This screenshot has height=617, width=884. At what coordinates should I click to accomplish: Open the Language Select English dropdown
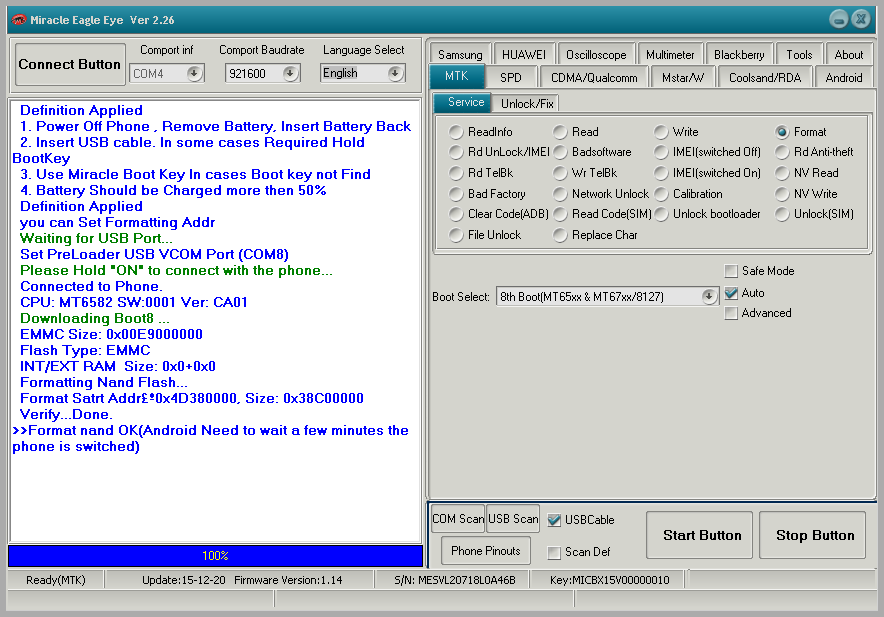coord(395,73)
